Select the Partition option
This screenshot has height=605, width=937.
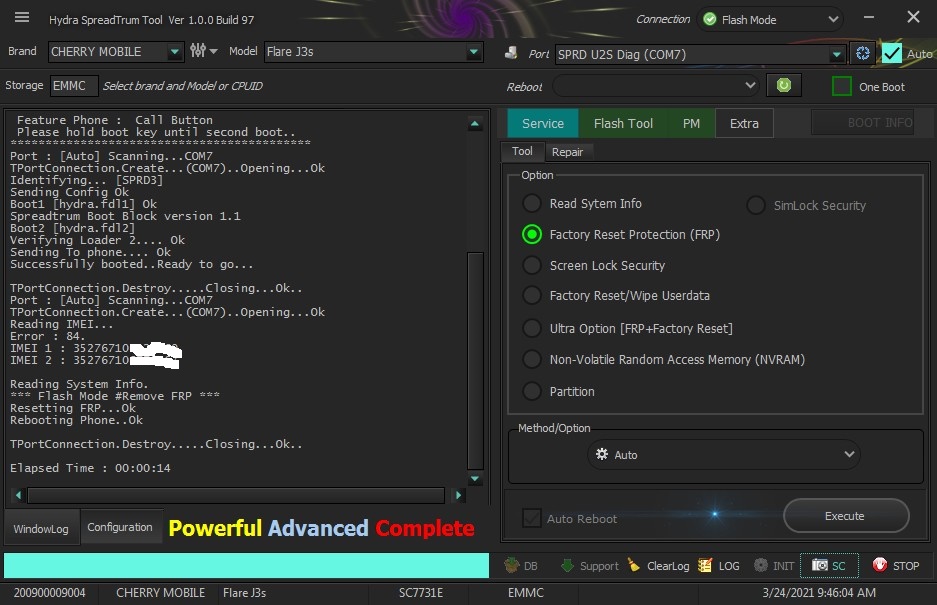click(531, 392)
